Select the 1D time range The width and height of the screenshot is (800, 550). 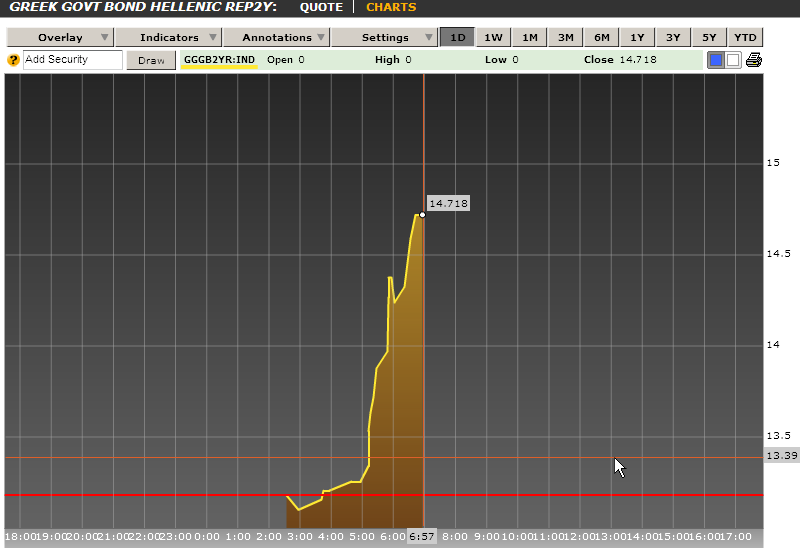458,37
